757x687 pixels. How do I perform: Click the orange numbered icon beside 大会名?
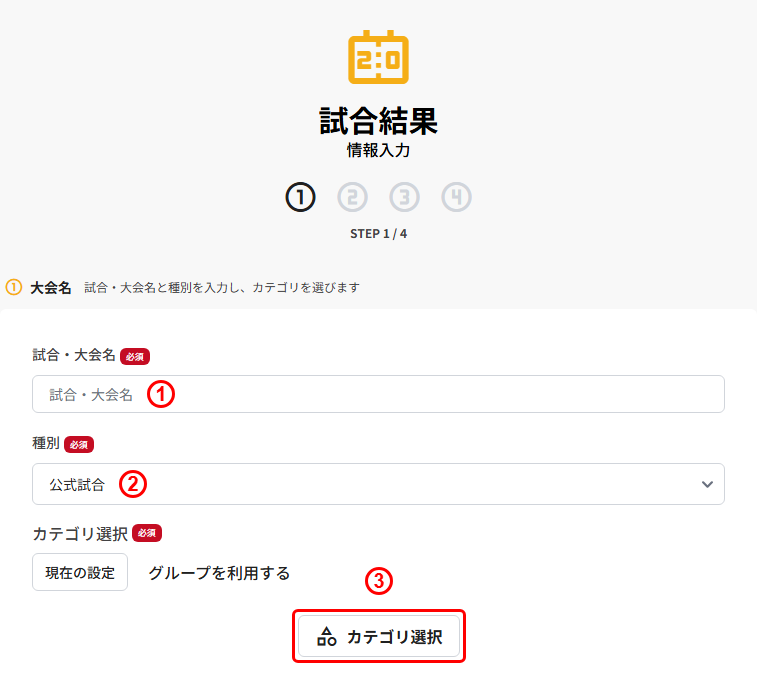[x=14, y=287]
